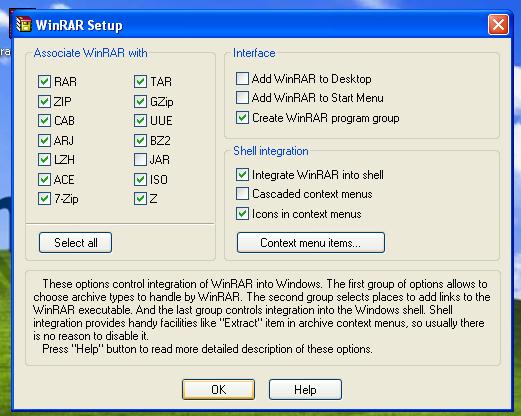Toggle the CAB file type checkbox

(44, 121)
